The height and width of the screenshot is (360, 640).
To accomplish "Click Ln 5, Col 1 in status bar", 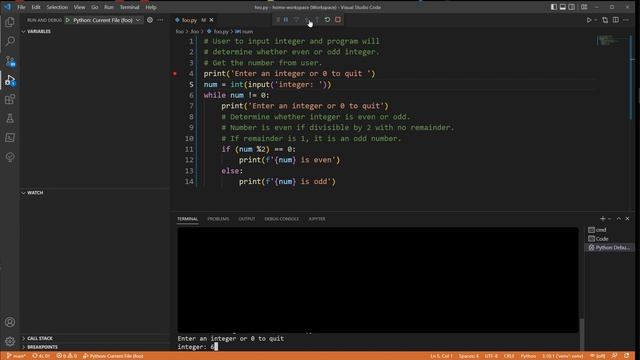I will [441, 356].
